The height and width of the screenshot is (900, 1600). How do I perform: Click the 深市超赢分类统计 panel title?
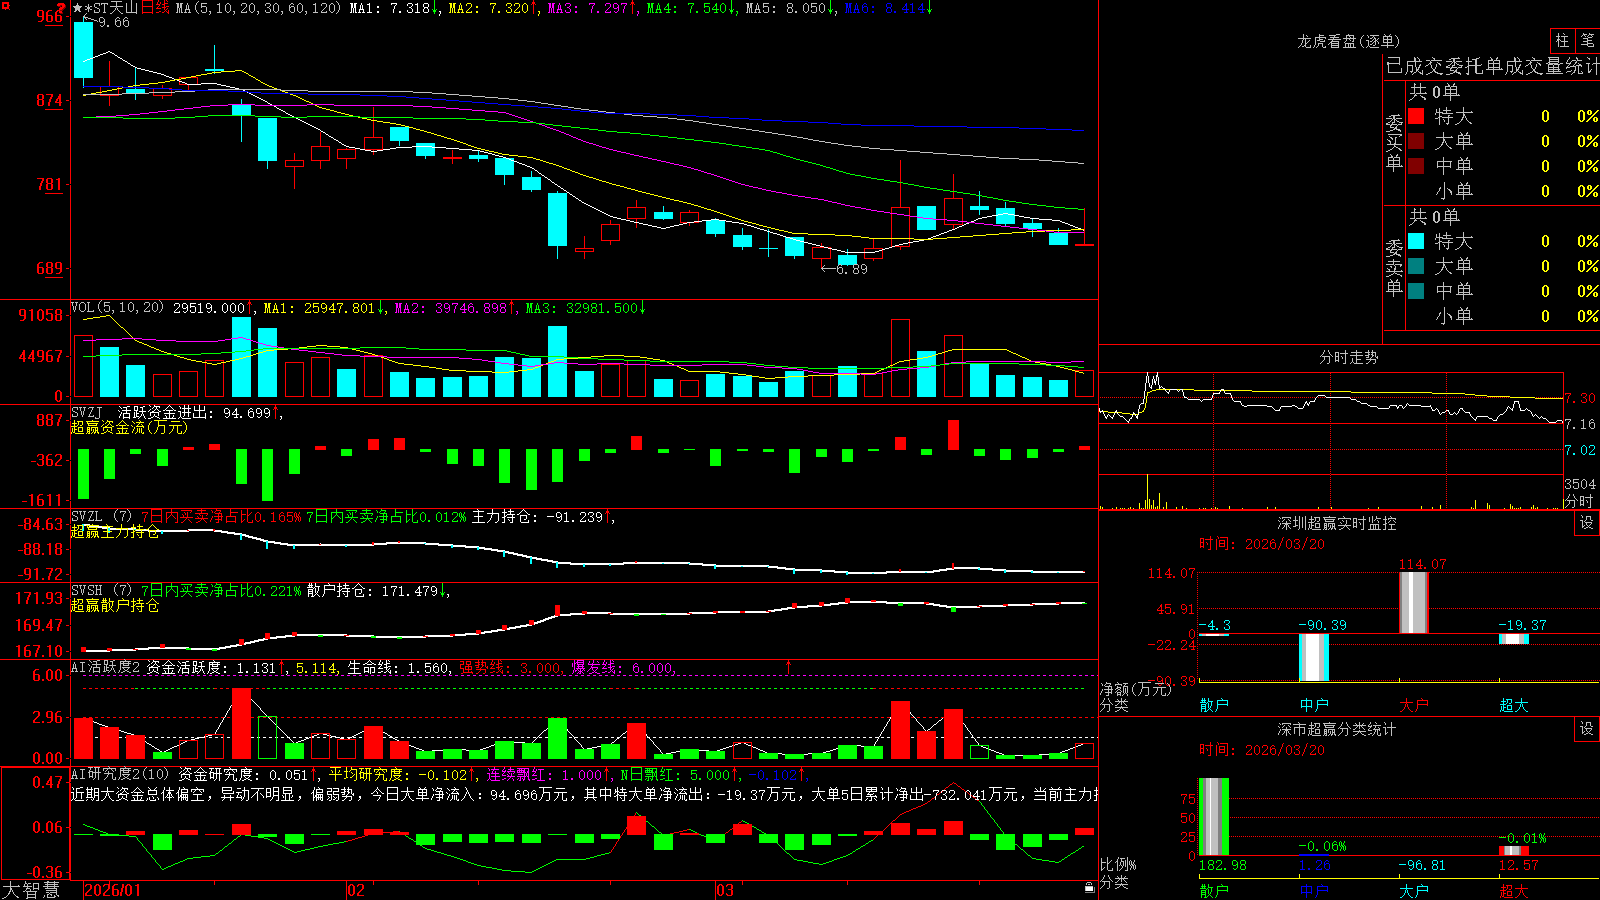[x=1336, y=729]
